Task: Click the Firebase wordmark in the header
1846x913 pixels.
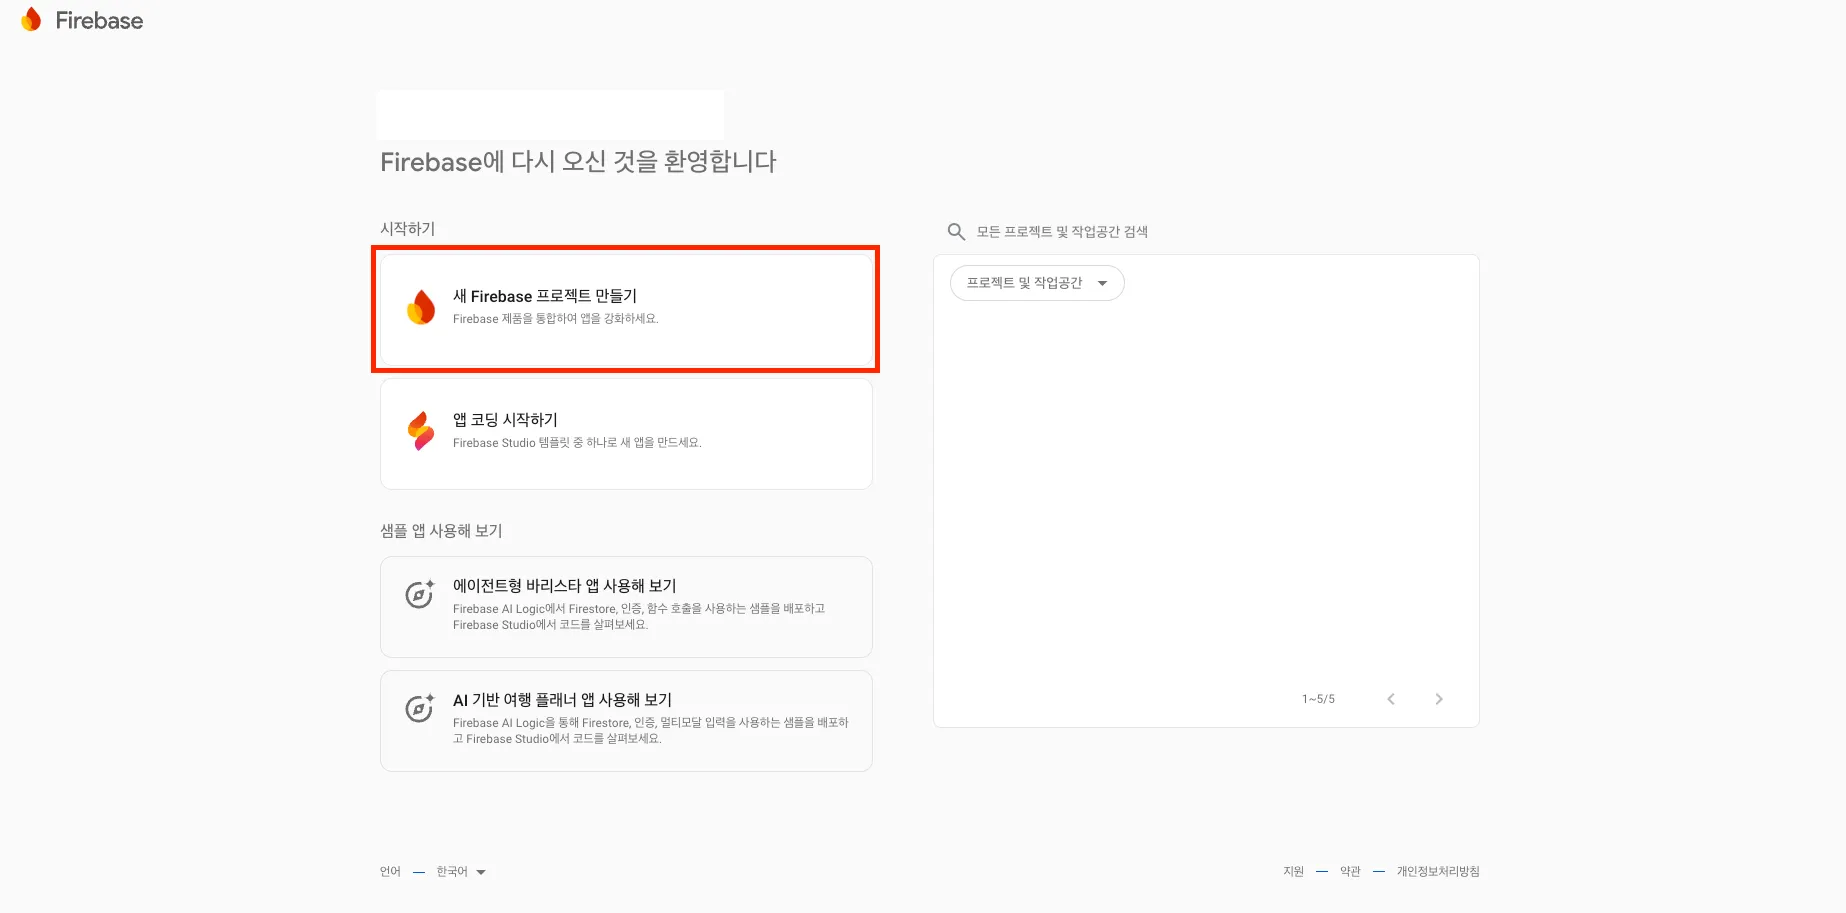Action: 99,21
